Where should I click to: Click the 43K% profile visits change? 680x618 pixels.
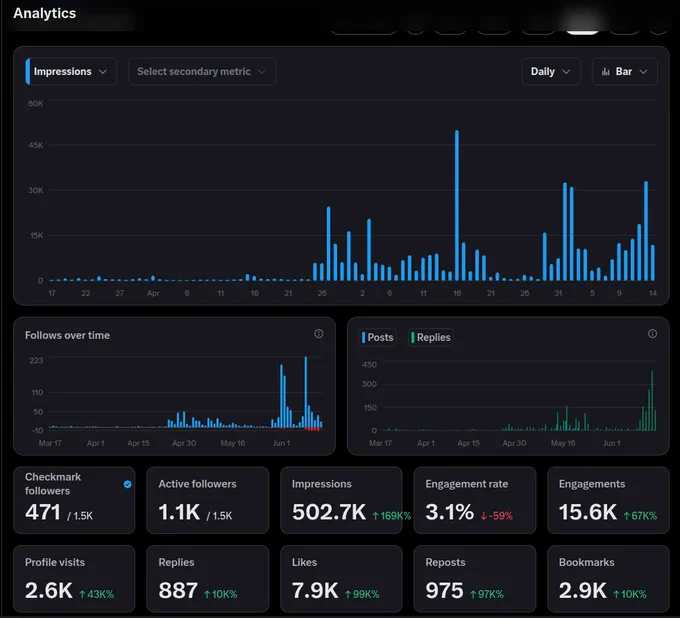click(x=96, y=594)
